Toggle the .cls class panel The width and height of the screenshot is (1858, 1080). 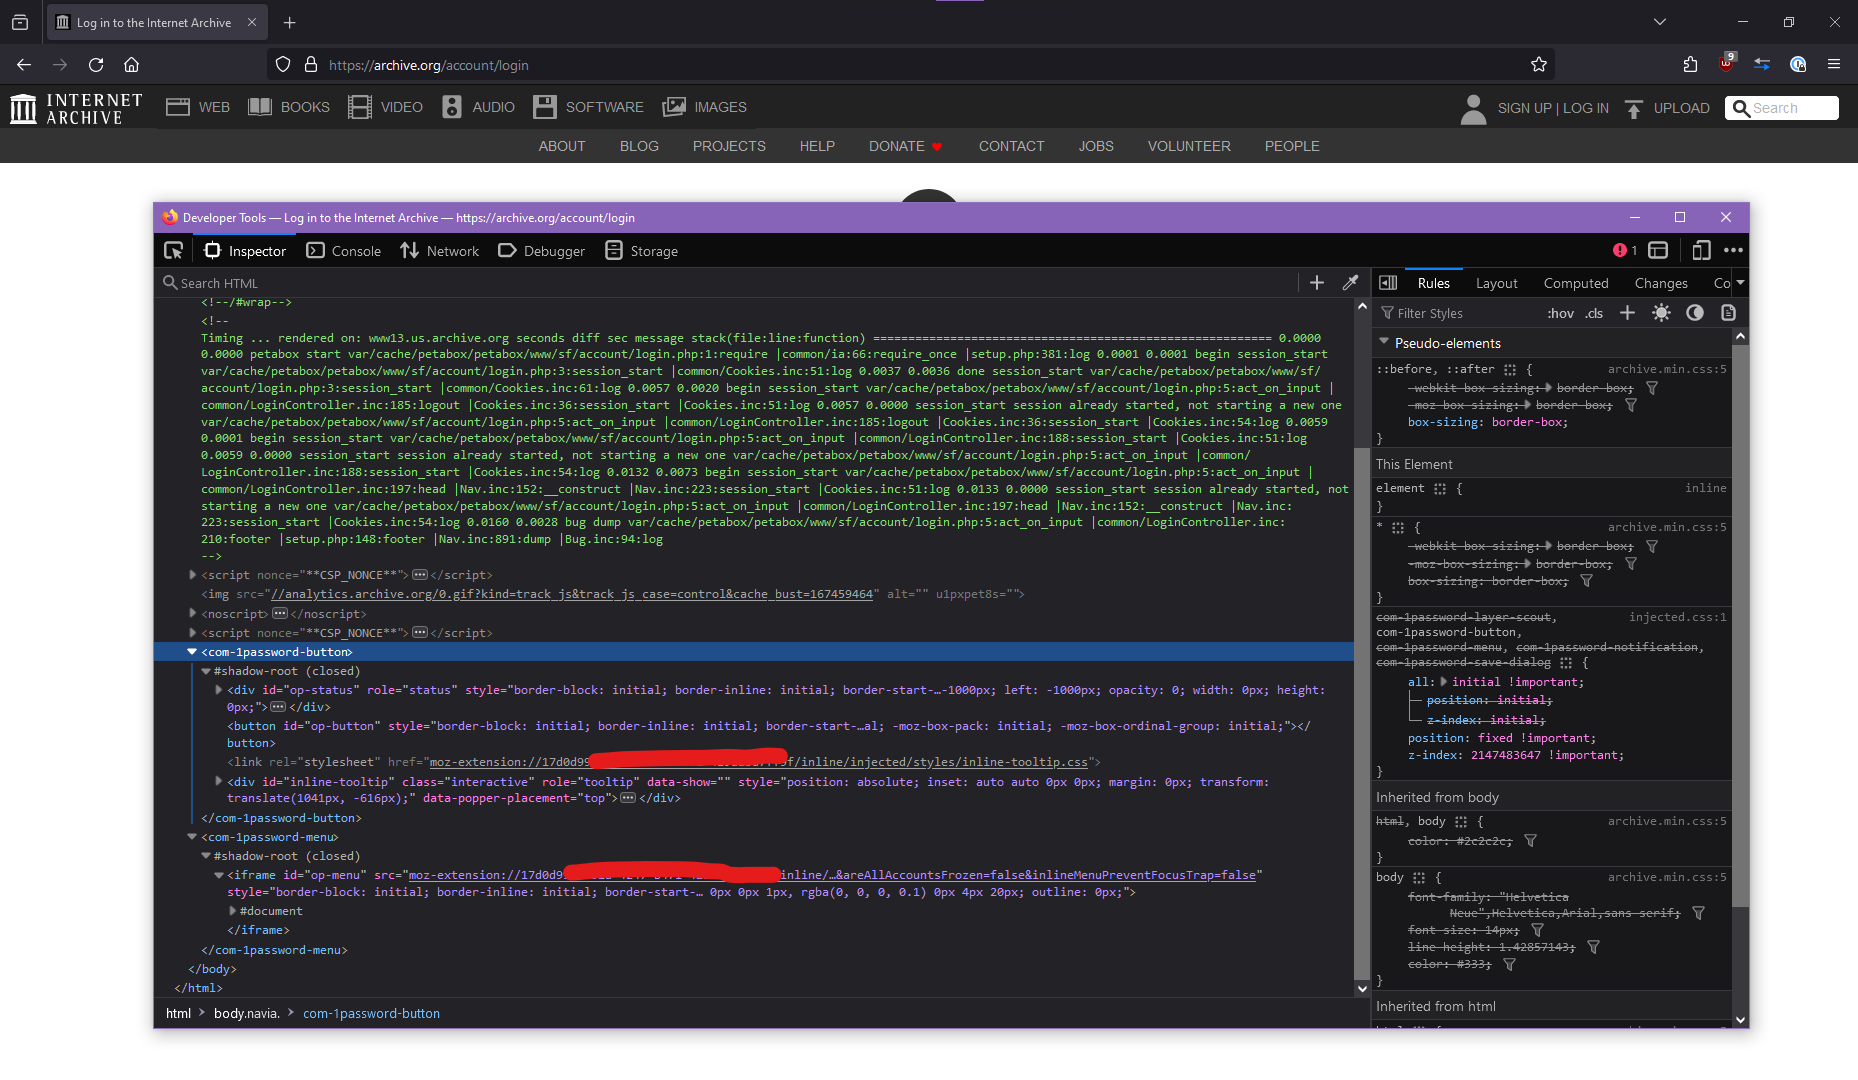point(1594,313)
